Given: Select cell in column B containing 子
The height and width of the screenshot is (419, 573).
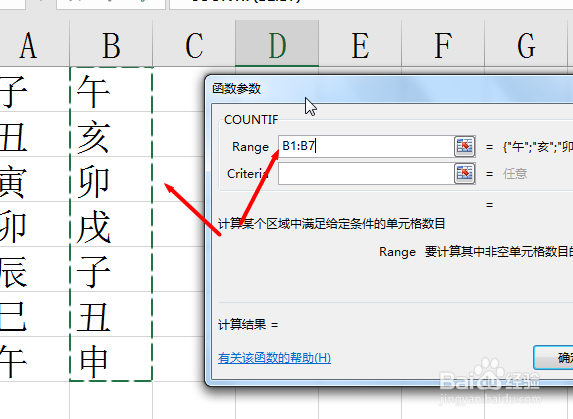Looking at the screenshot, I should click(x=111, y=269).
